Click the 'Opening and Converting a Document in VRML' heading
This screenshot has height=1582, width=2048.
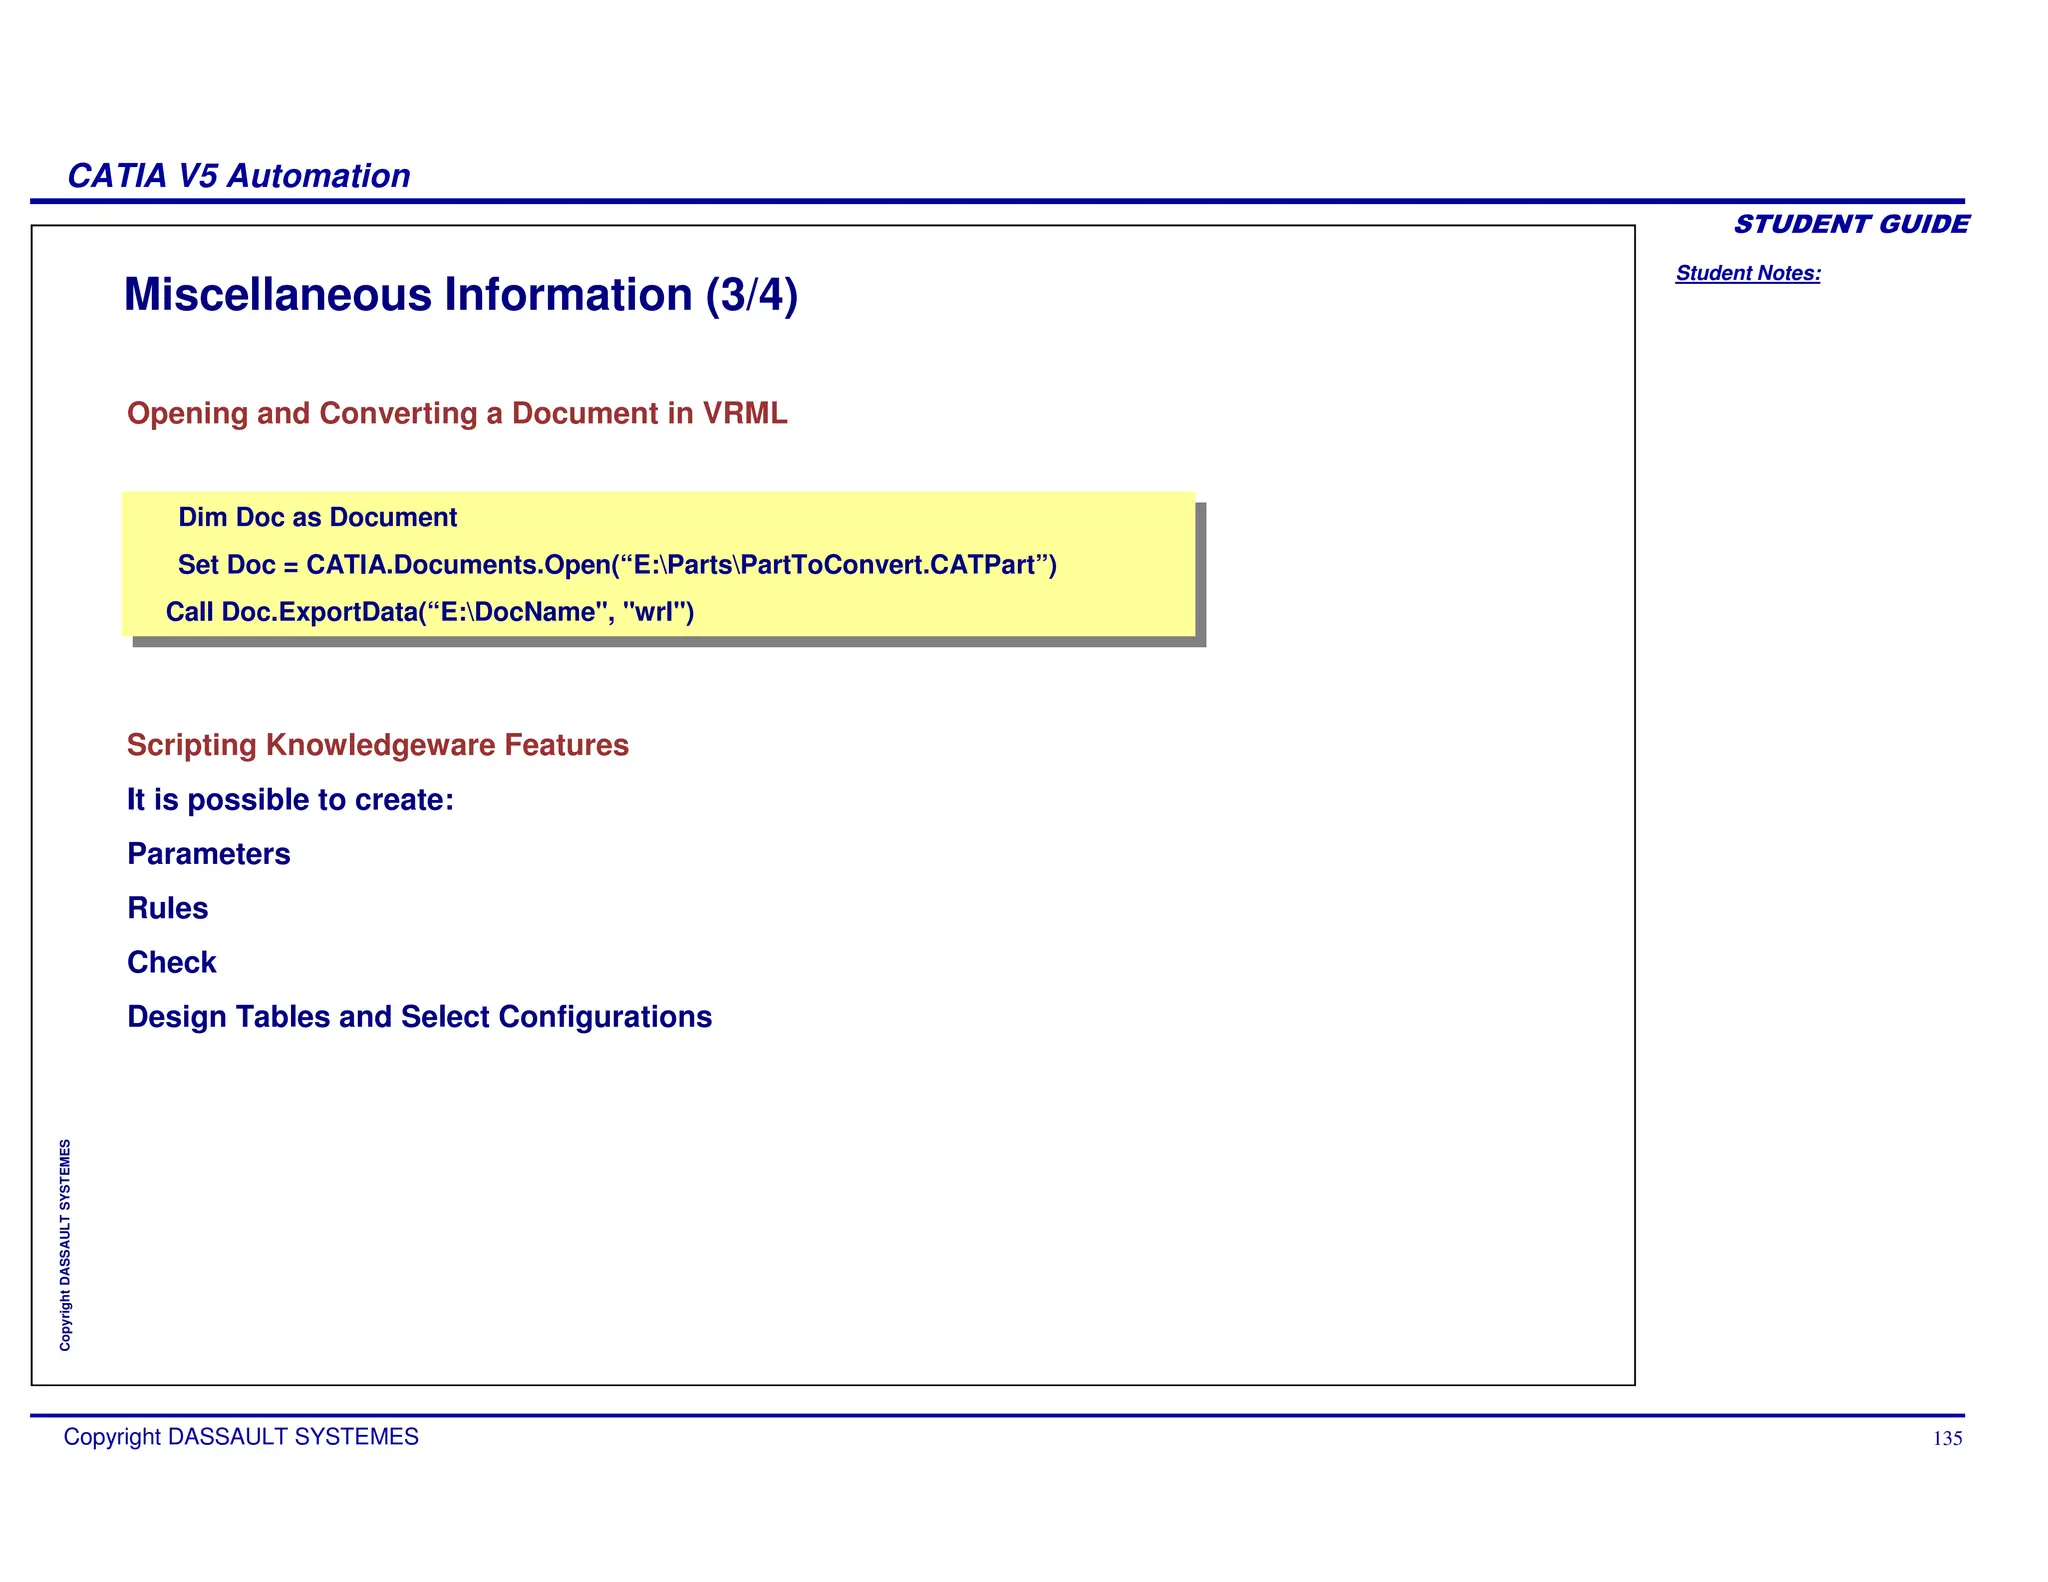pyautogui.click(x=457, y=413)
